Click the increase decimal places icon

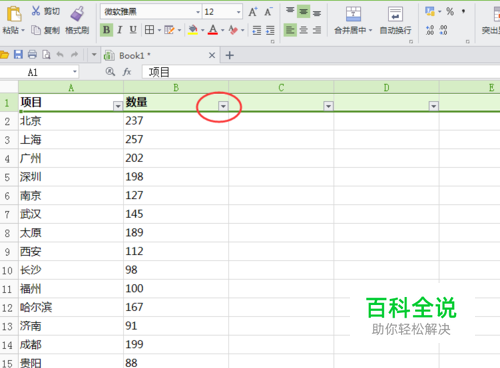430,30
